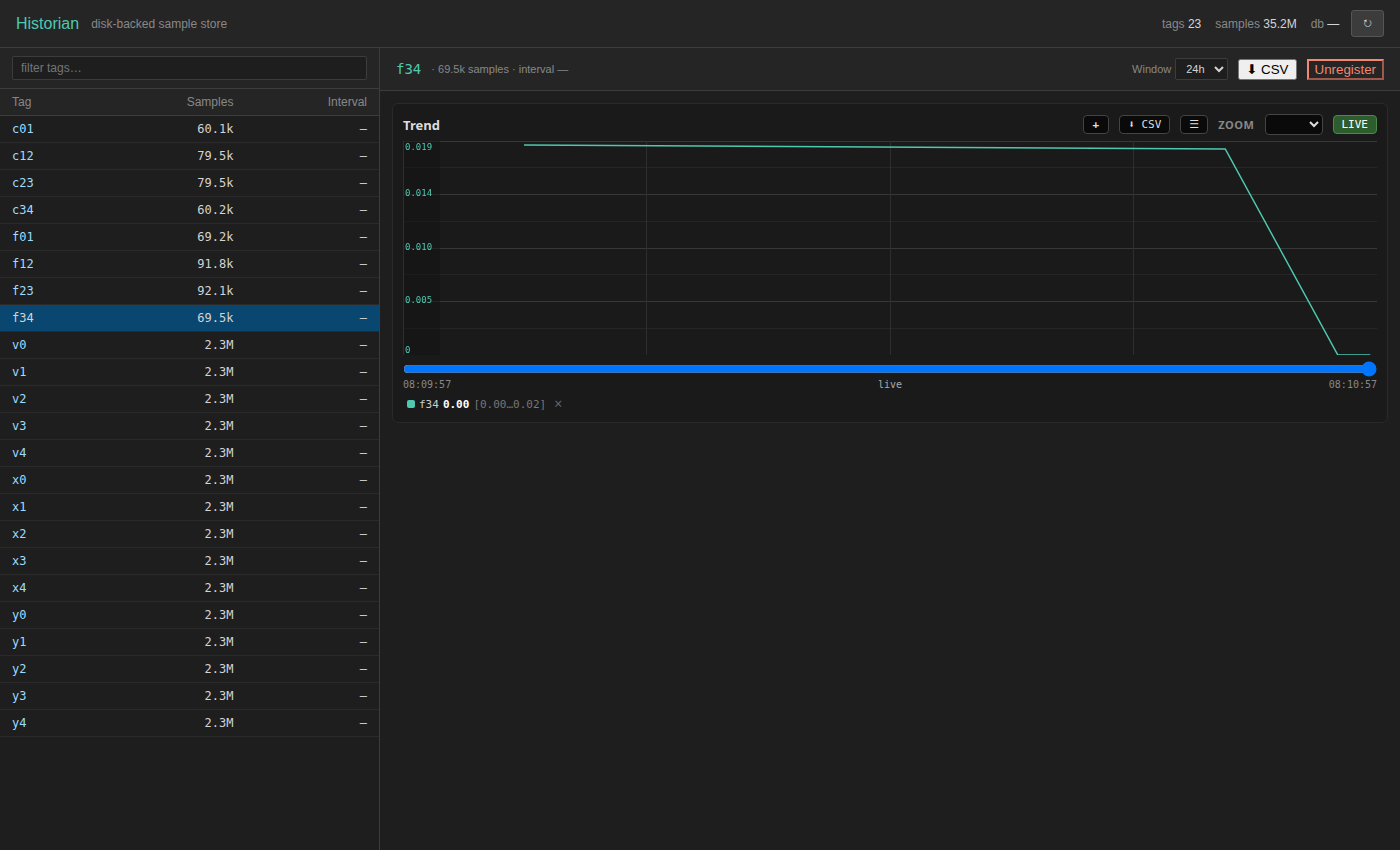Select tag x2
Viewport: 1400px width, 850px height.
[x=189, y=534]
